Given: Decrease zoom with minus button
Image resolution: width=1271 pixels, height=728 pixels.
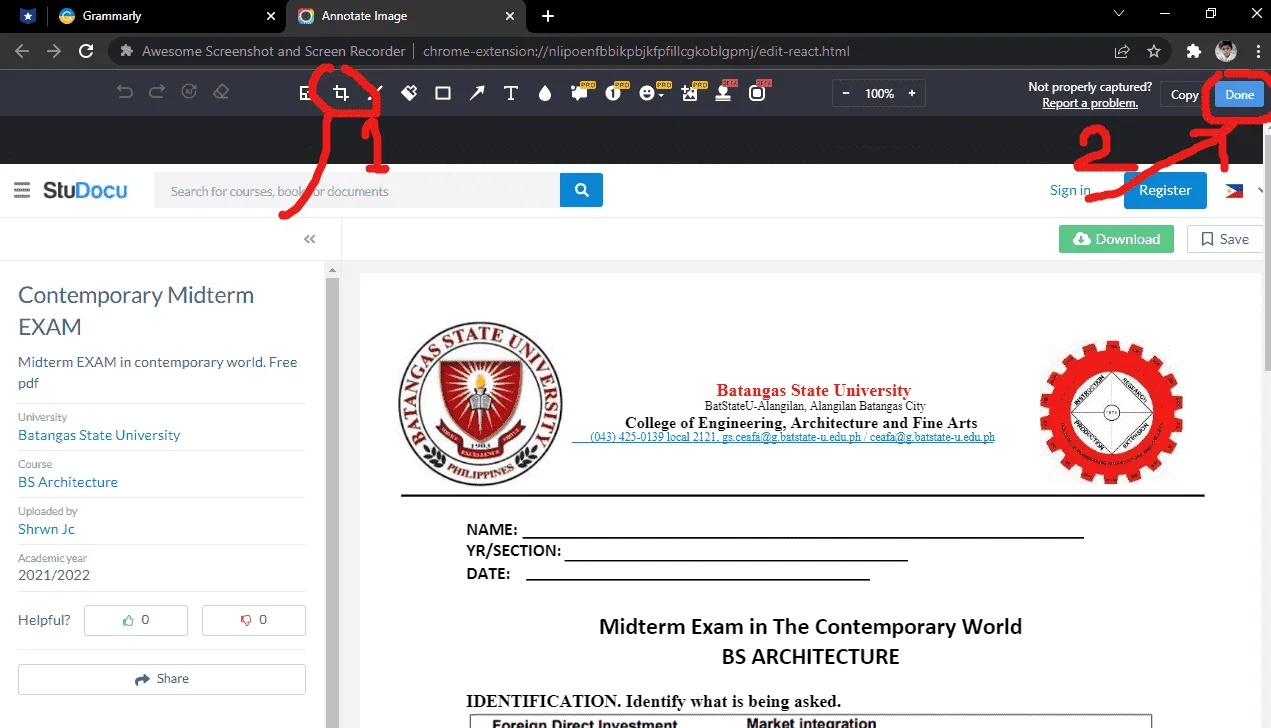Looking at the screenshot, I should tap(846, 93).
